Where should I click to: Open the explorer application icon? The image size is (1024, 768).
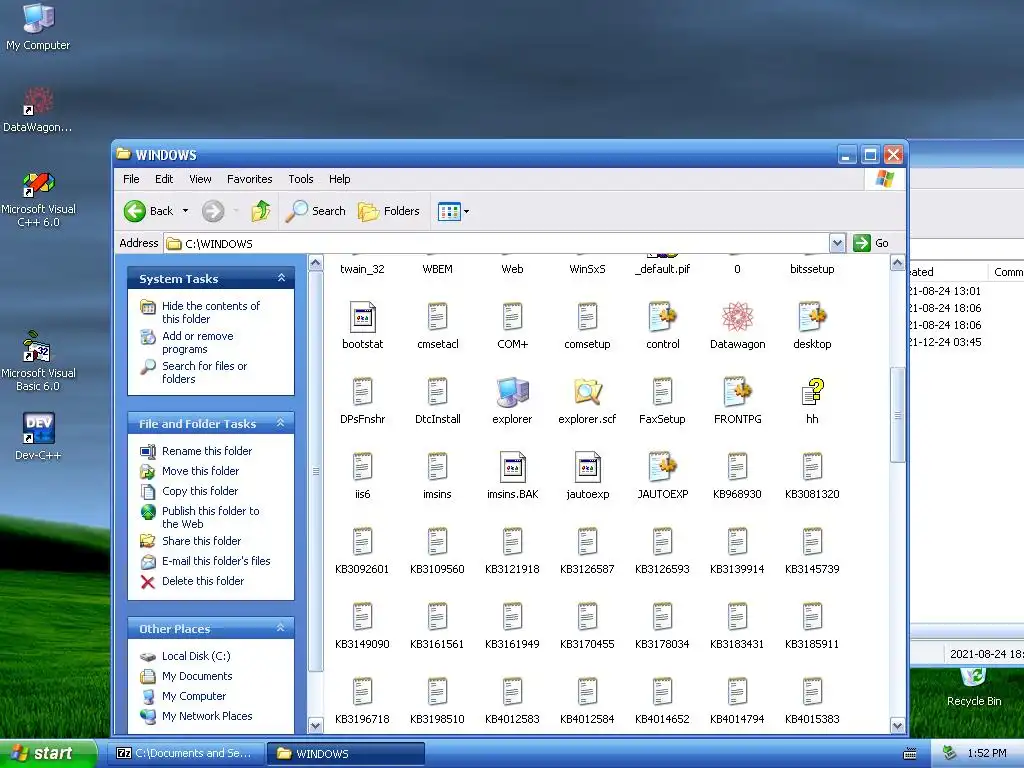pyautogui.click(x=512, y=392)
